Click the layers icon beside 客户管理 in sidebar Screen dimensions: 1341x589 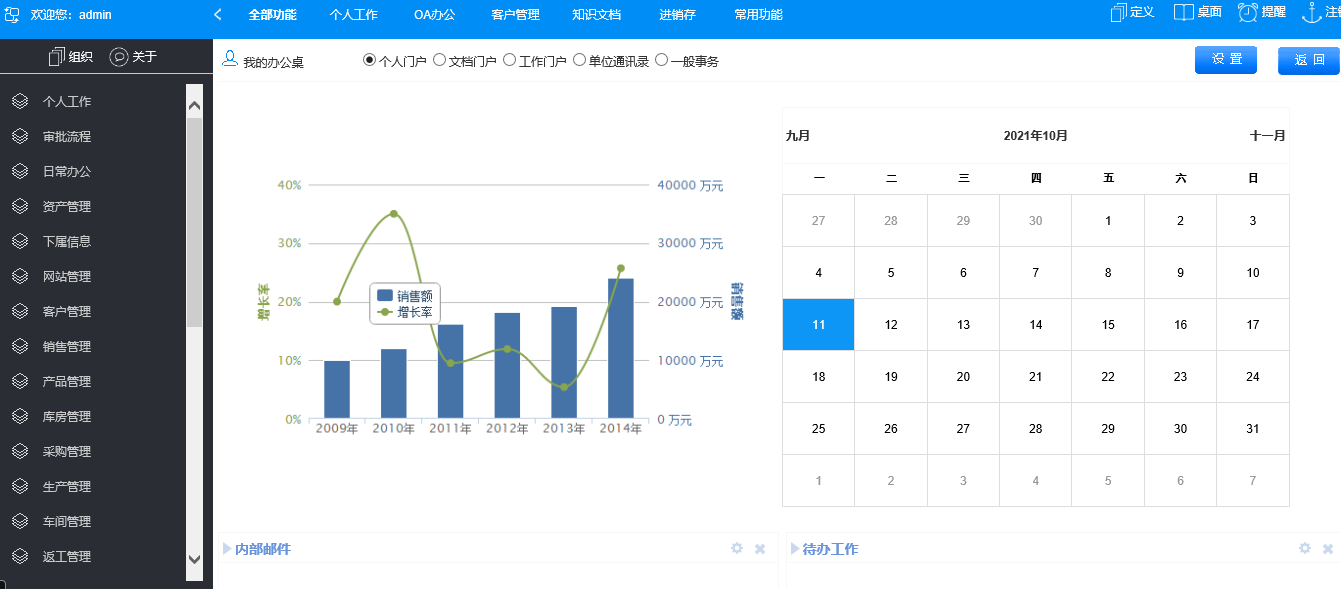(19, 311)
